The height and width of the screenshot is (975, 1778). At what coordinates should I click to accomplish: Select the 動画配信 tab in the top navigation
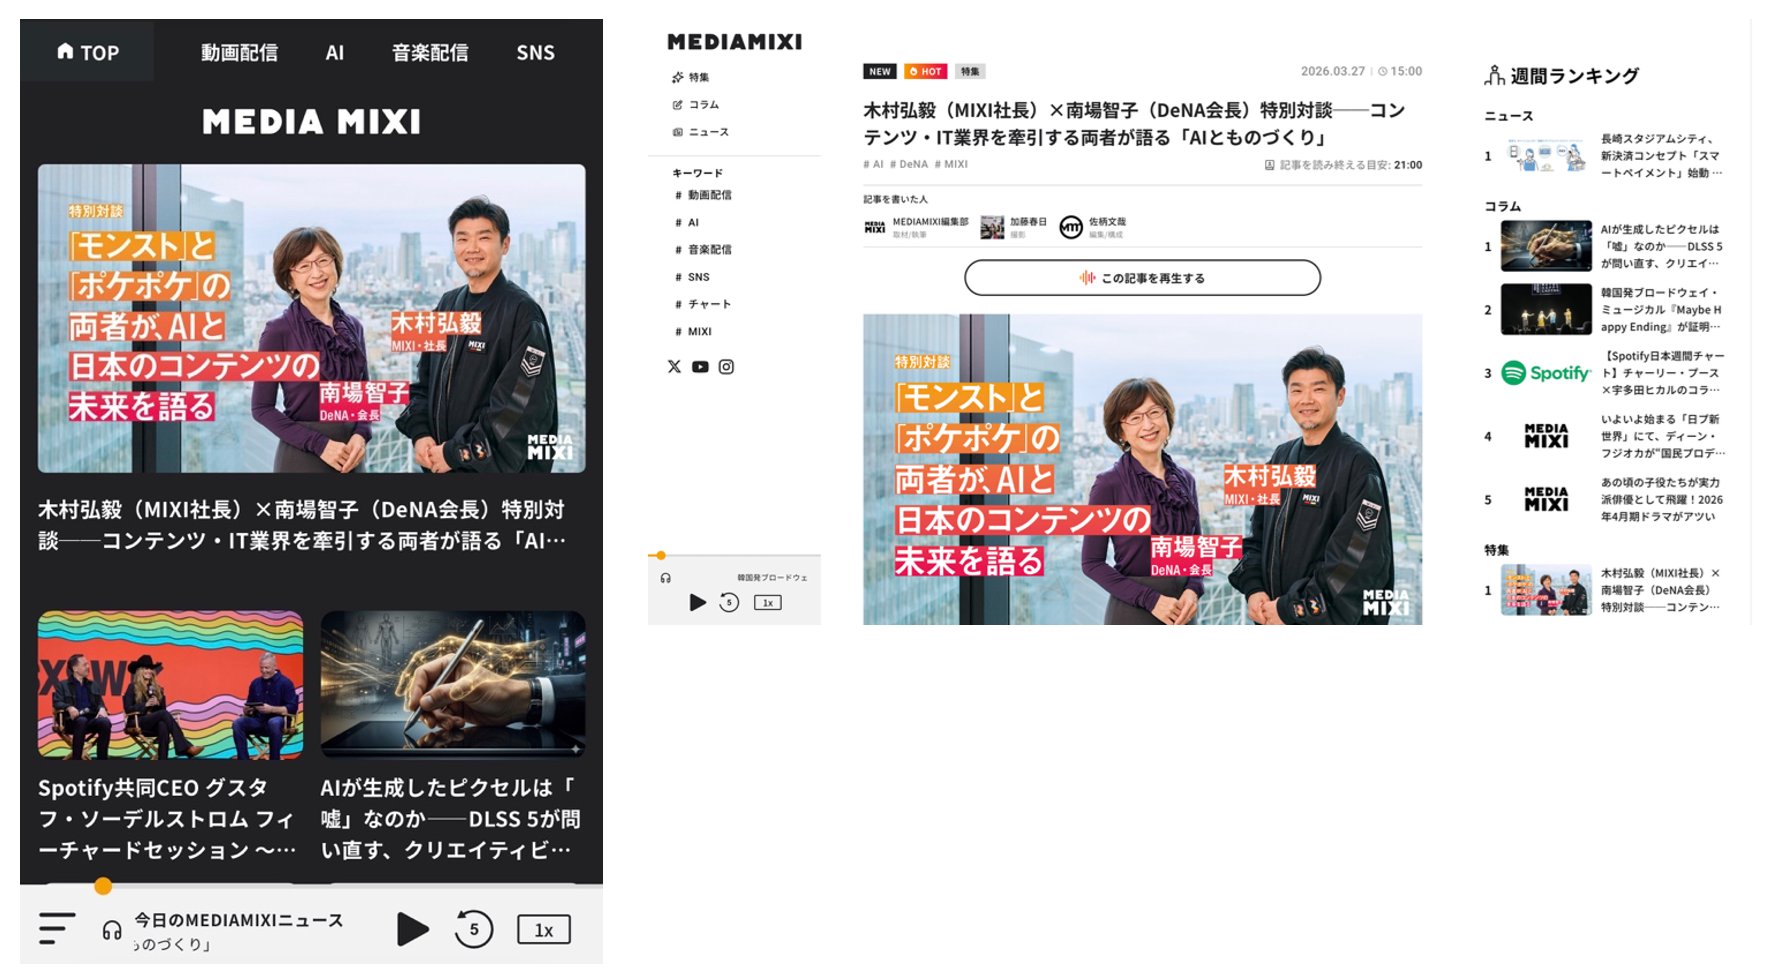coord(239,52)
